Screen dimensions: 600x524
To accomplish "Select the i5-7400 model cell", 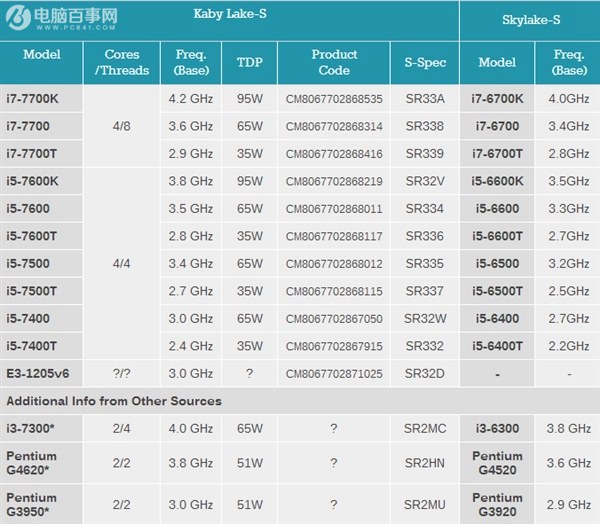I will click(41, 318).
